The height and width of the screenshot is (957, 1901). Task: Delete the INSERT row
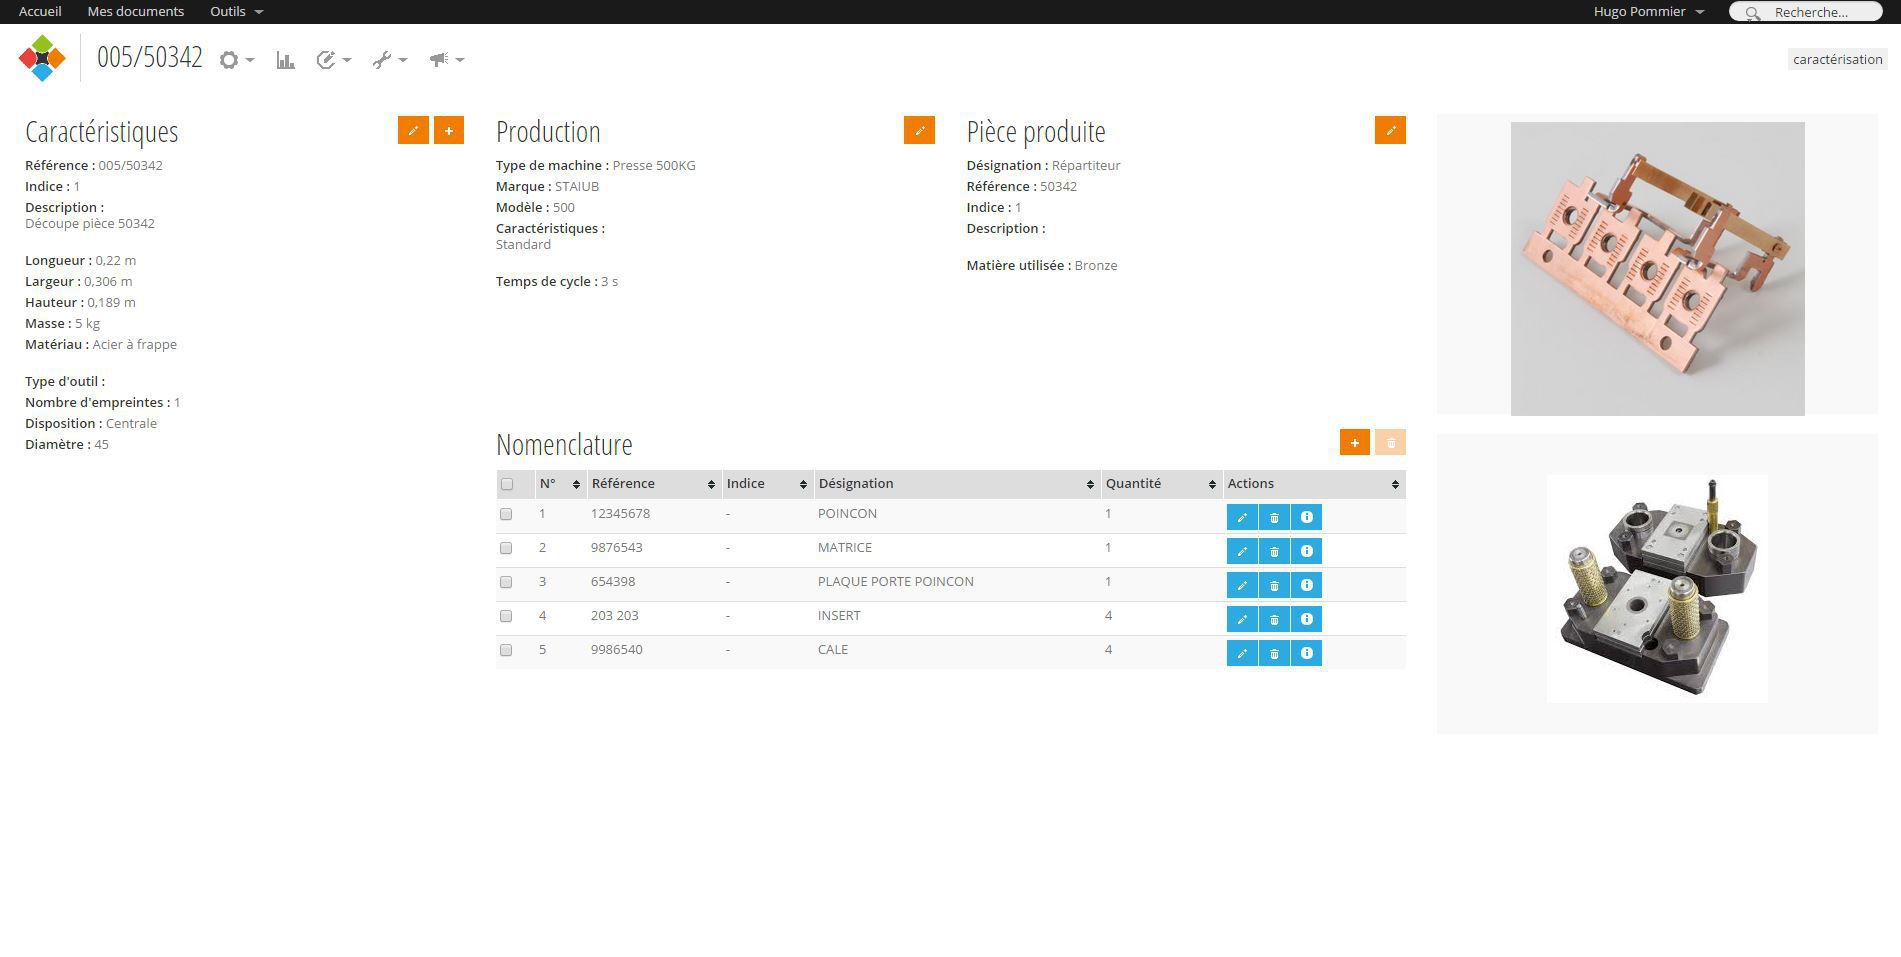(1274, 619)
